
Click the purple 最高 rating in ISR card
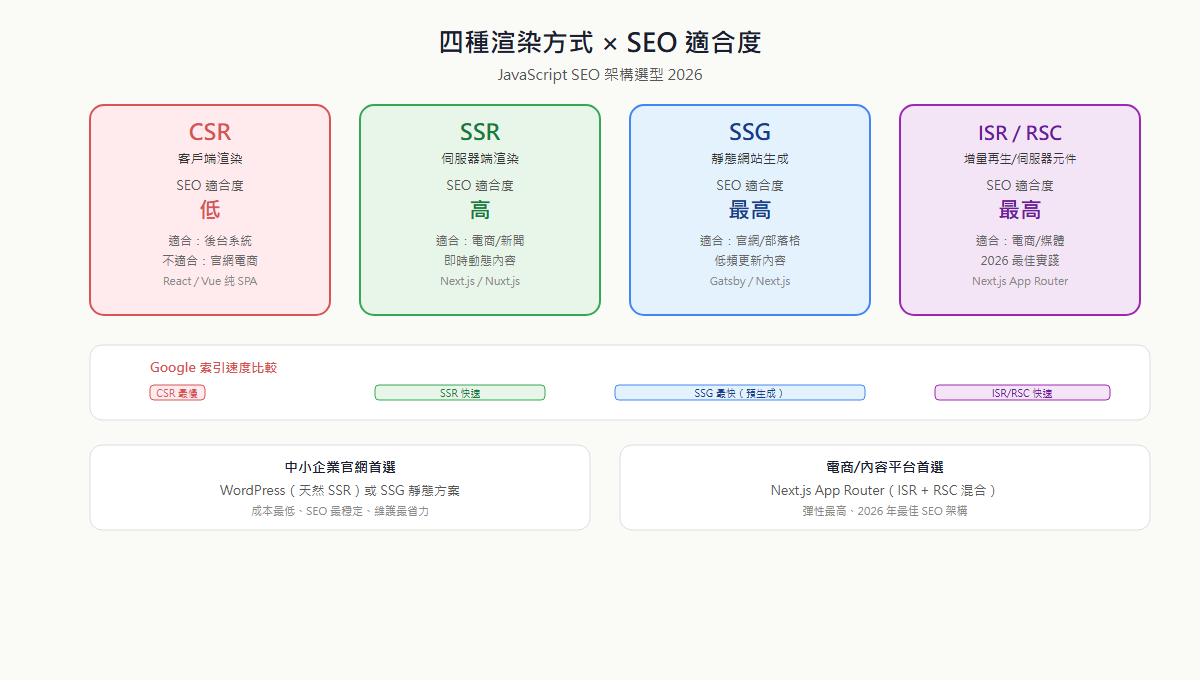pos(1020,210)
